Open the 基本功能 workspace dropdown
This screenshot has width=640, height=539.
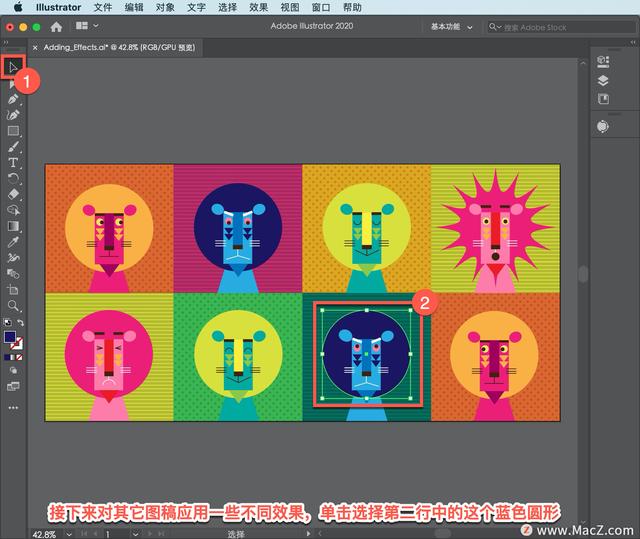click(454, 26)
